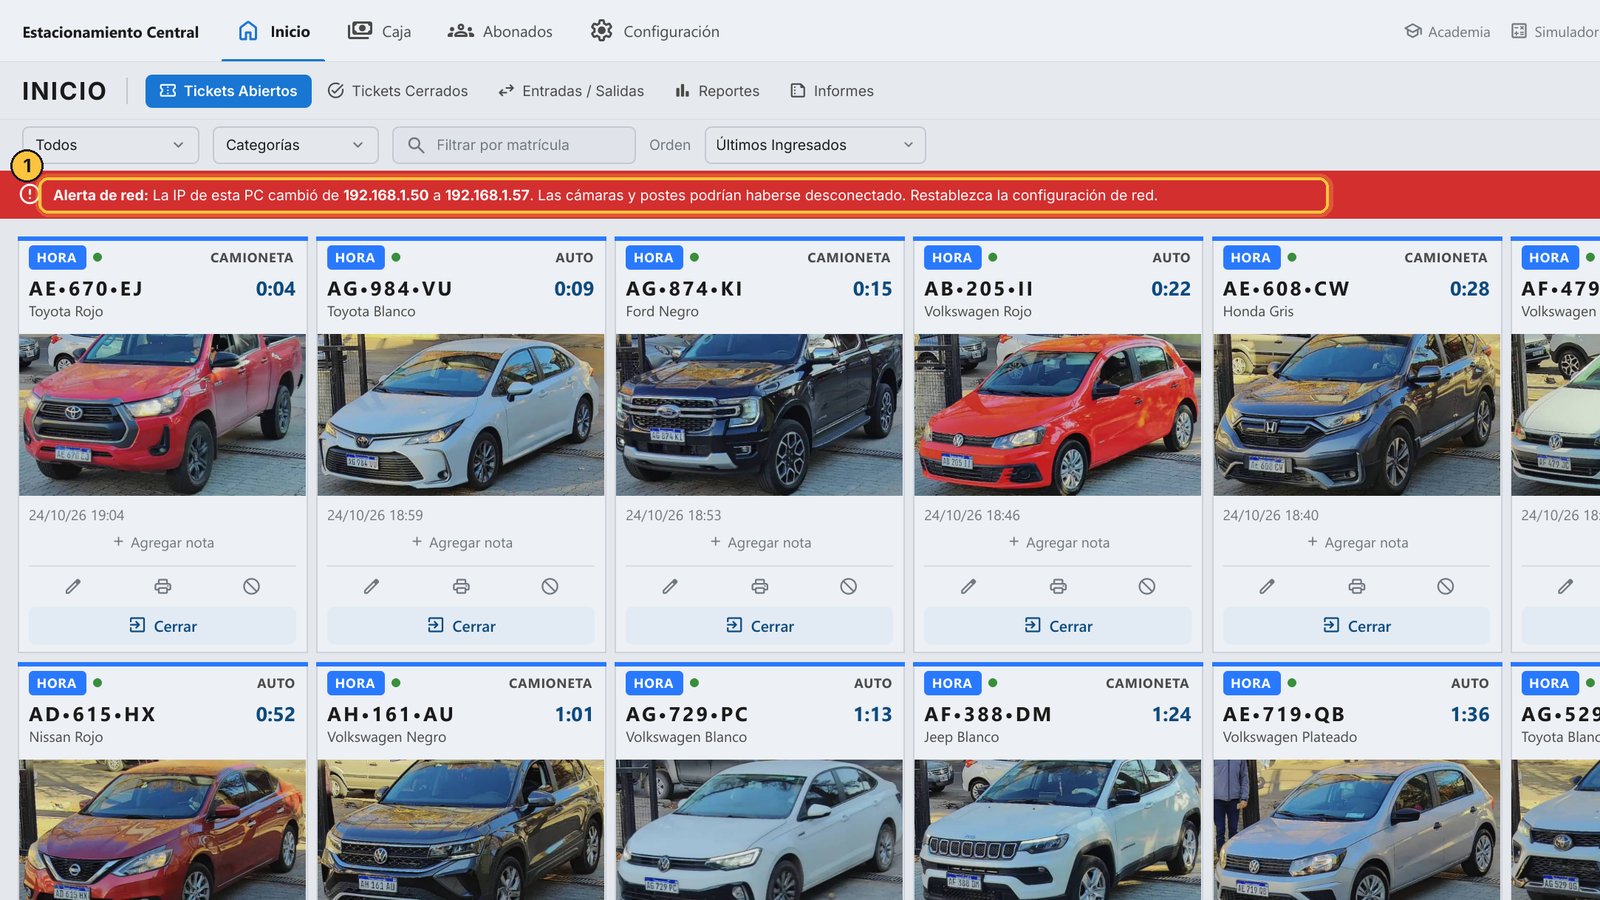
Task: Expand the Categorías dropdown
Action: [296, 145]
